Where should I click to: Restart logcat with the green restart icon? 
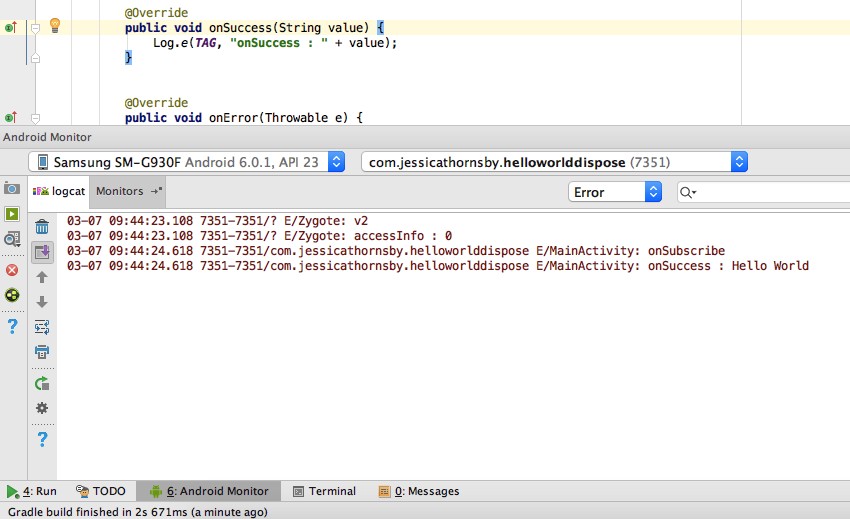click(x=42, y=384)
